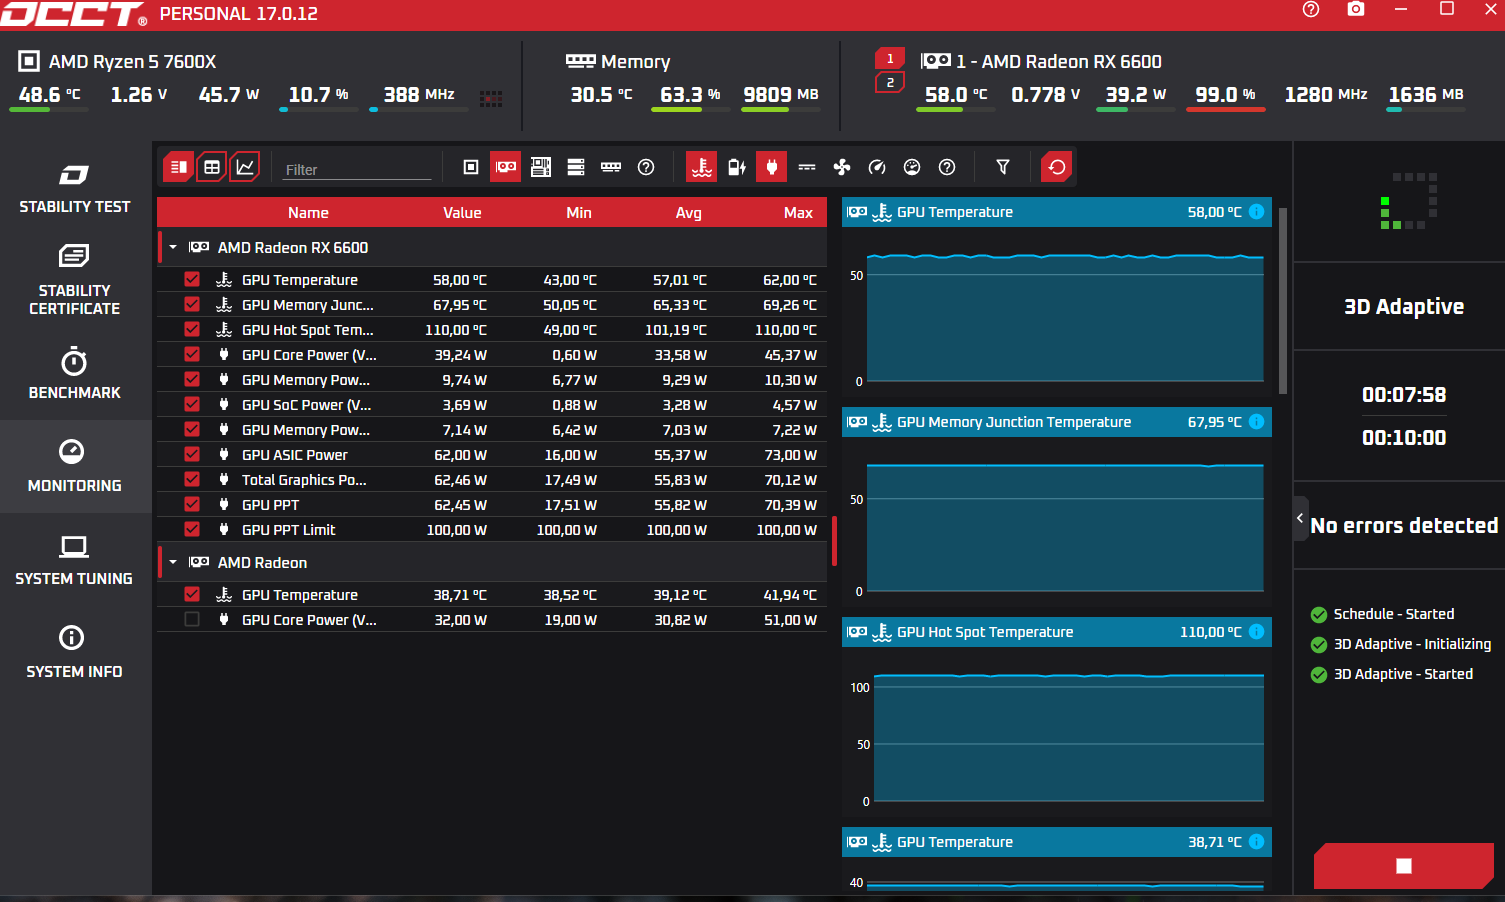The height and width of the screenshot is (902, 1505).
Task: Toggle the usage gauge filter
Action: pos(912,167)
